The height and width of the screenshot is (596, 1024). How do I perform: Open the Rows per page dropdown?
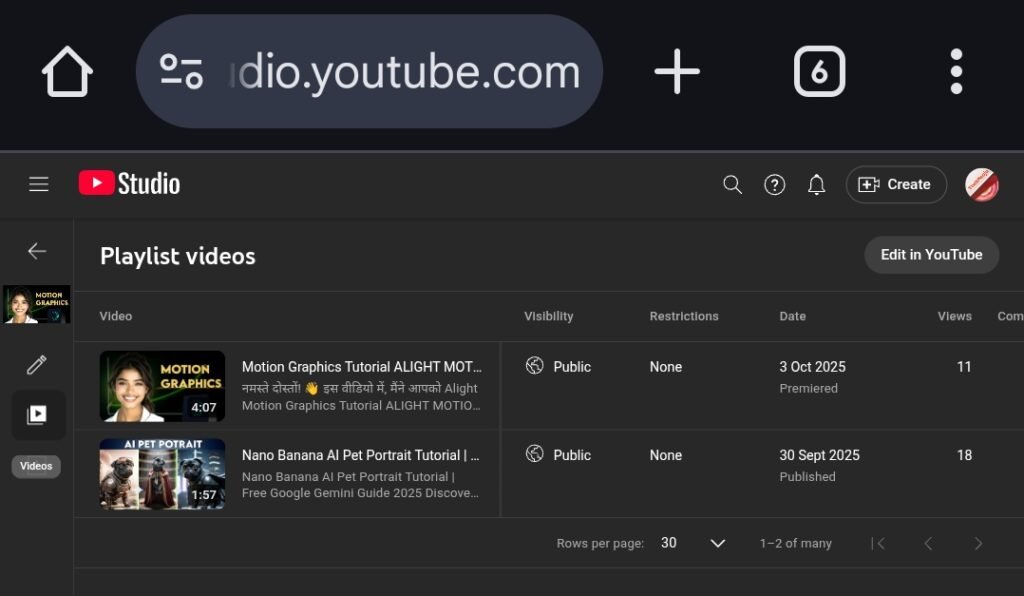(716, 542)
